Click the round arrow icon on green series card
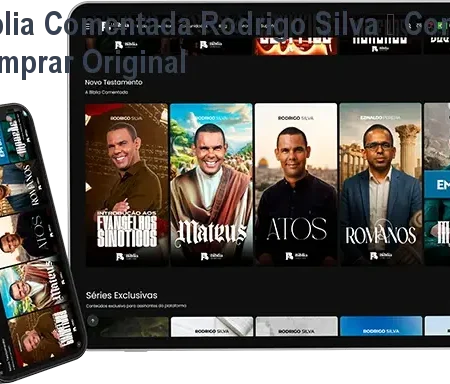The image size is (450, 384). click(x=93, y=321)
